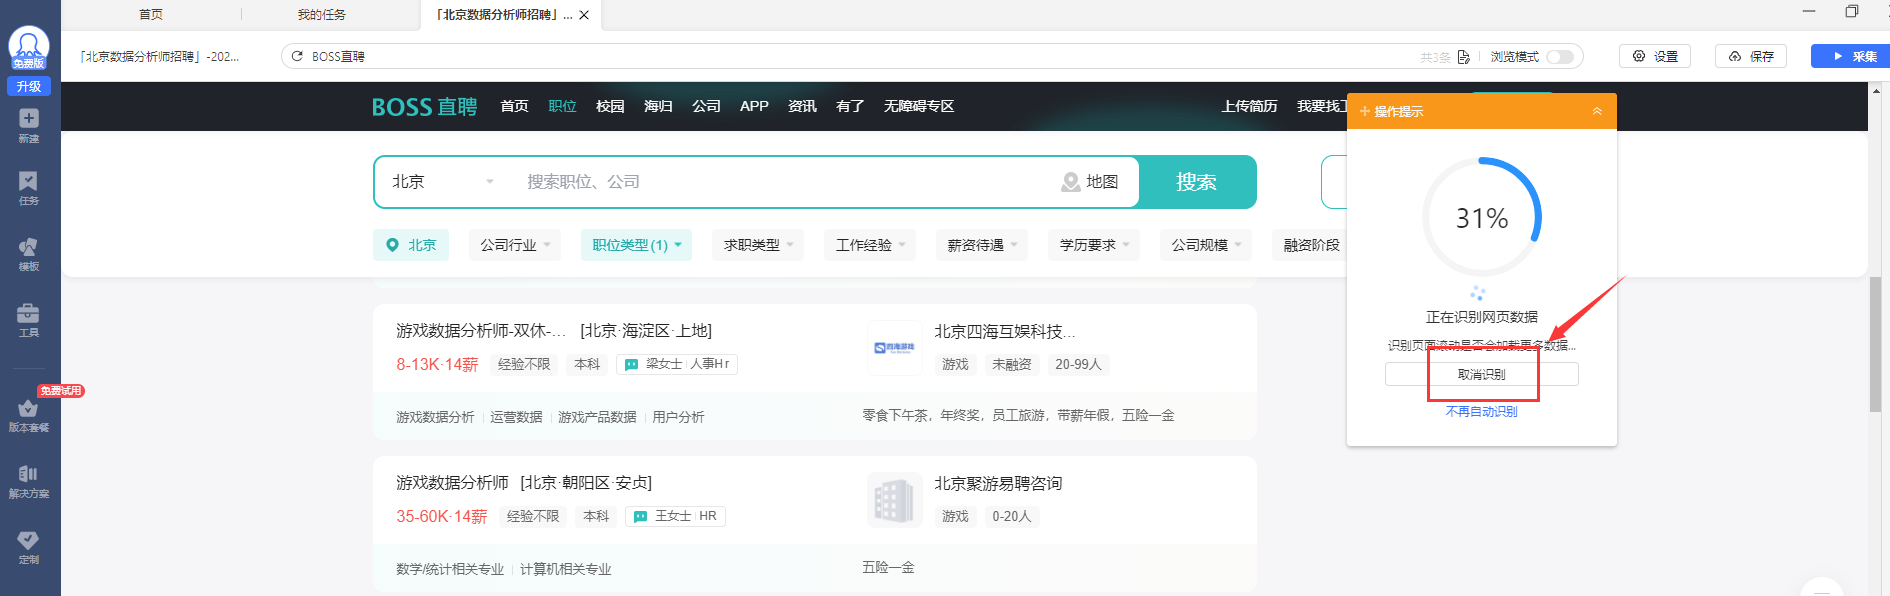
Task: Click the octopus account avatar icon
Action: (x=29, y=47)
